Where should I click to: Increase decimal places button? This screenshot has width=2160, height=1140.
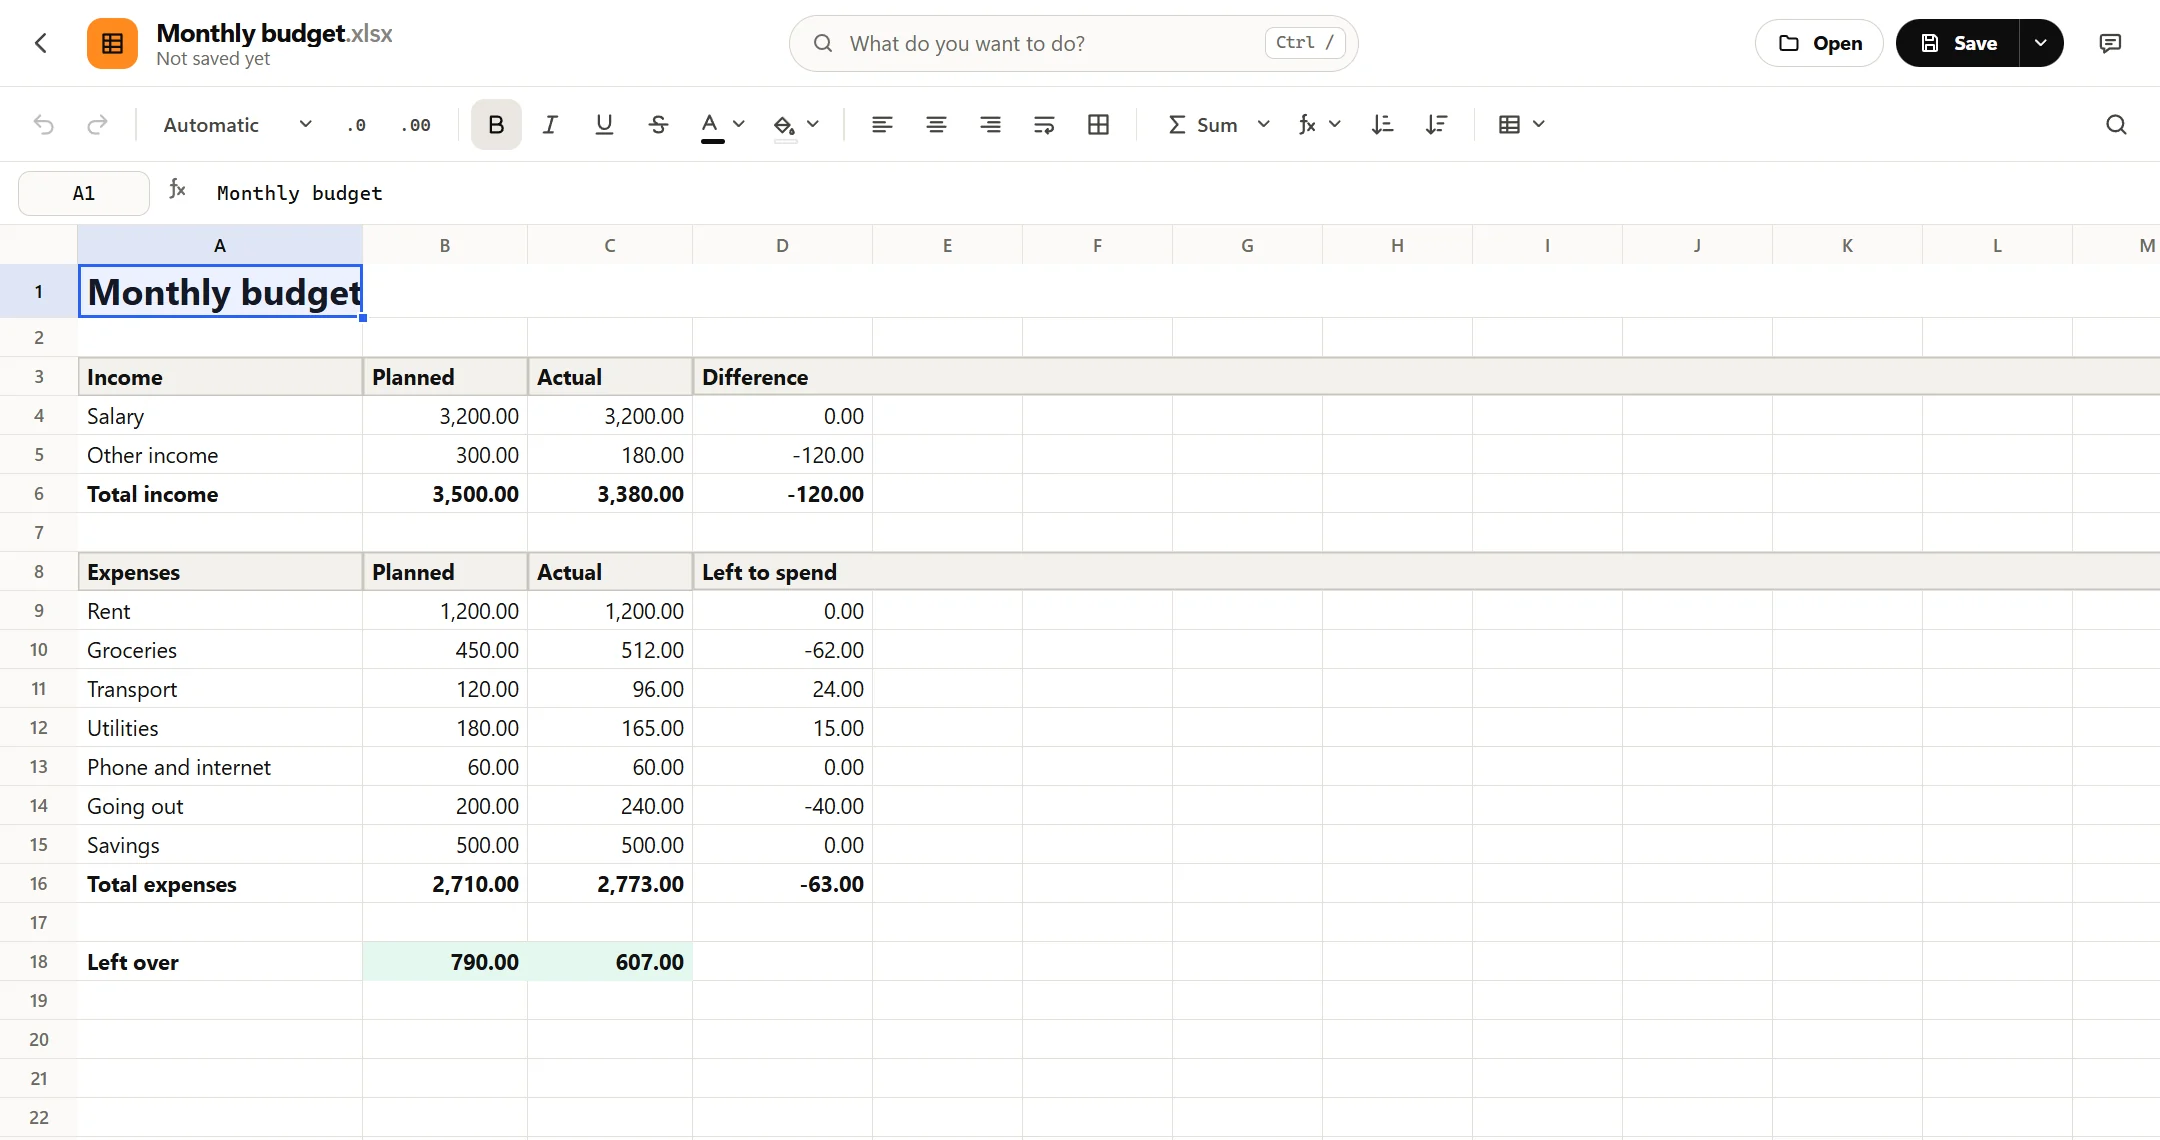(416, 125)
